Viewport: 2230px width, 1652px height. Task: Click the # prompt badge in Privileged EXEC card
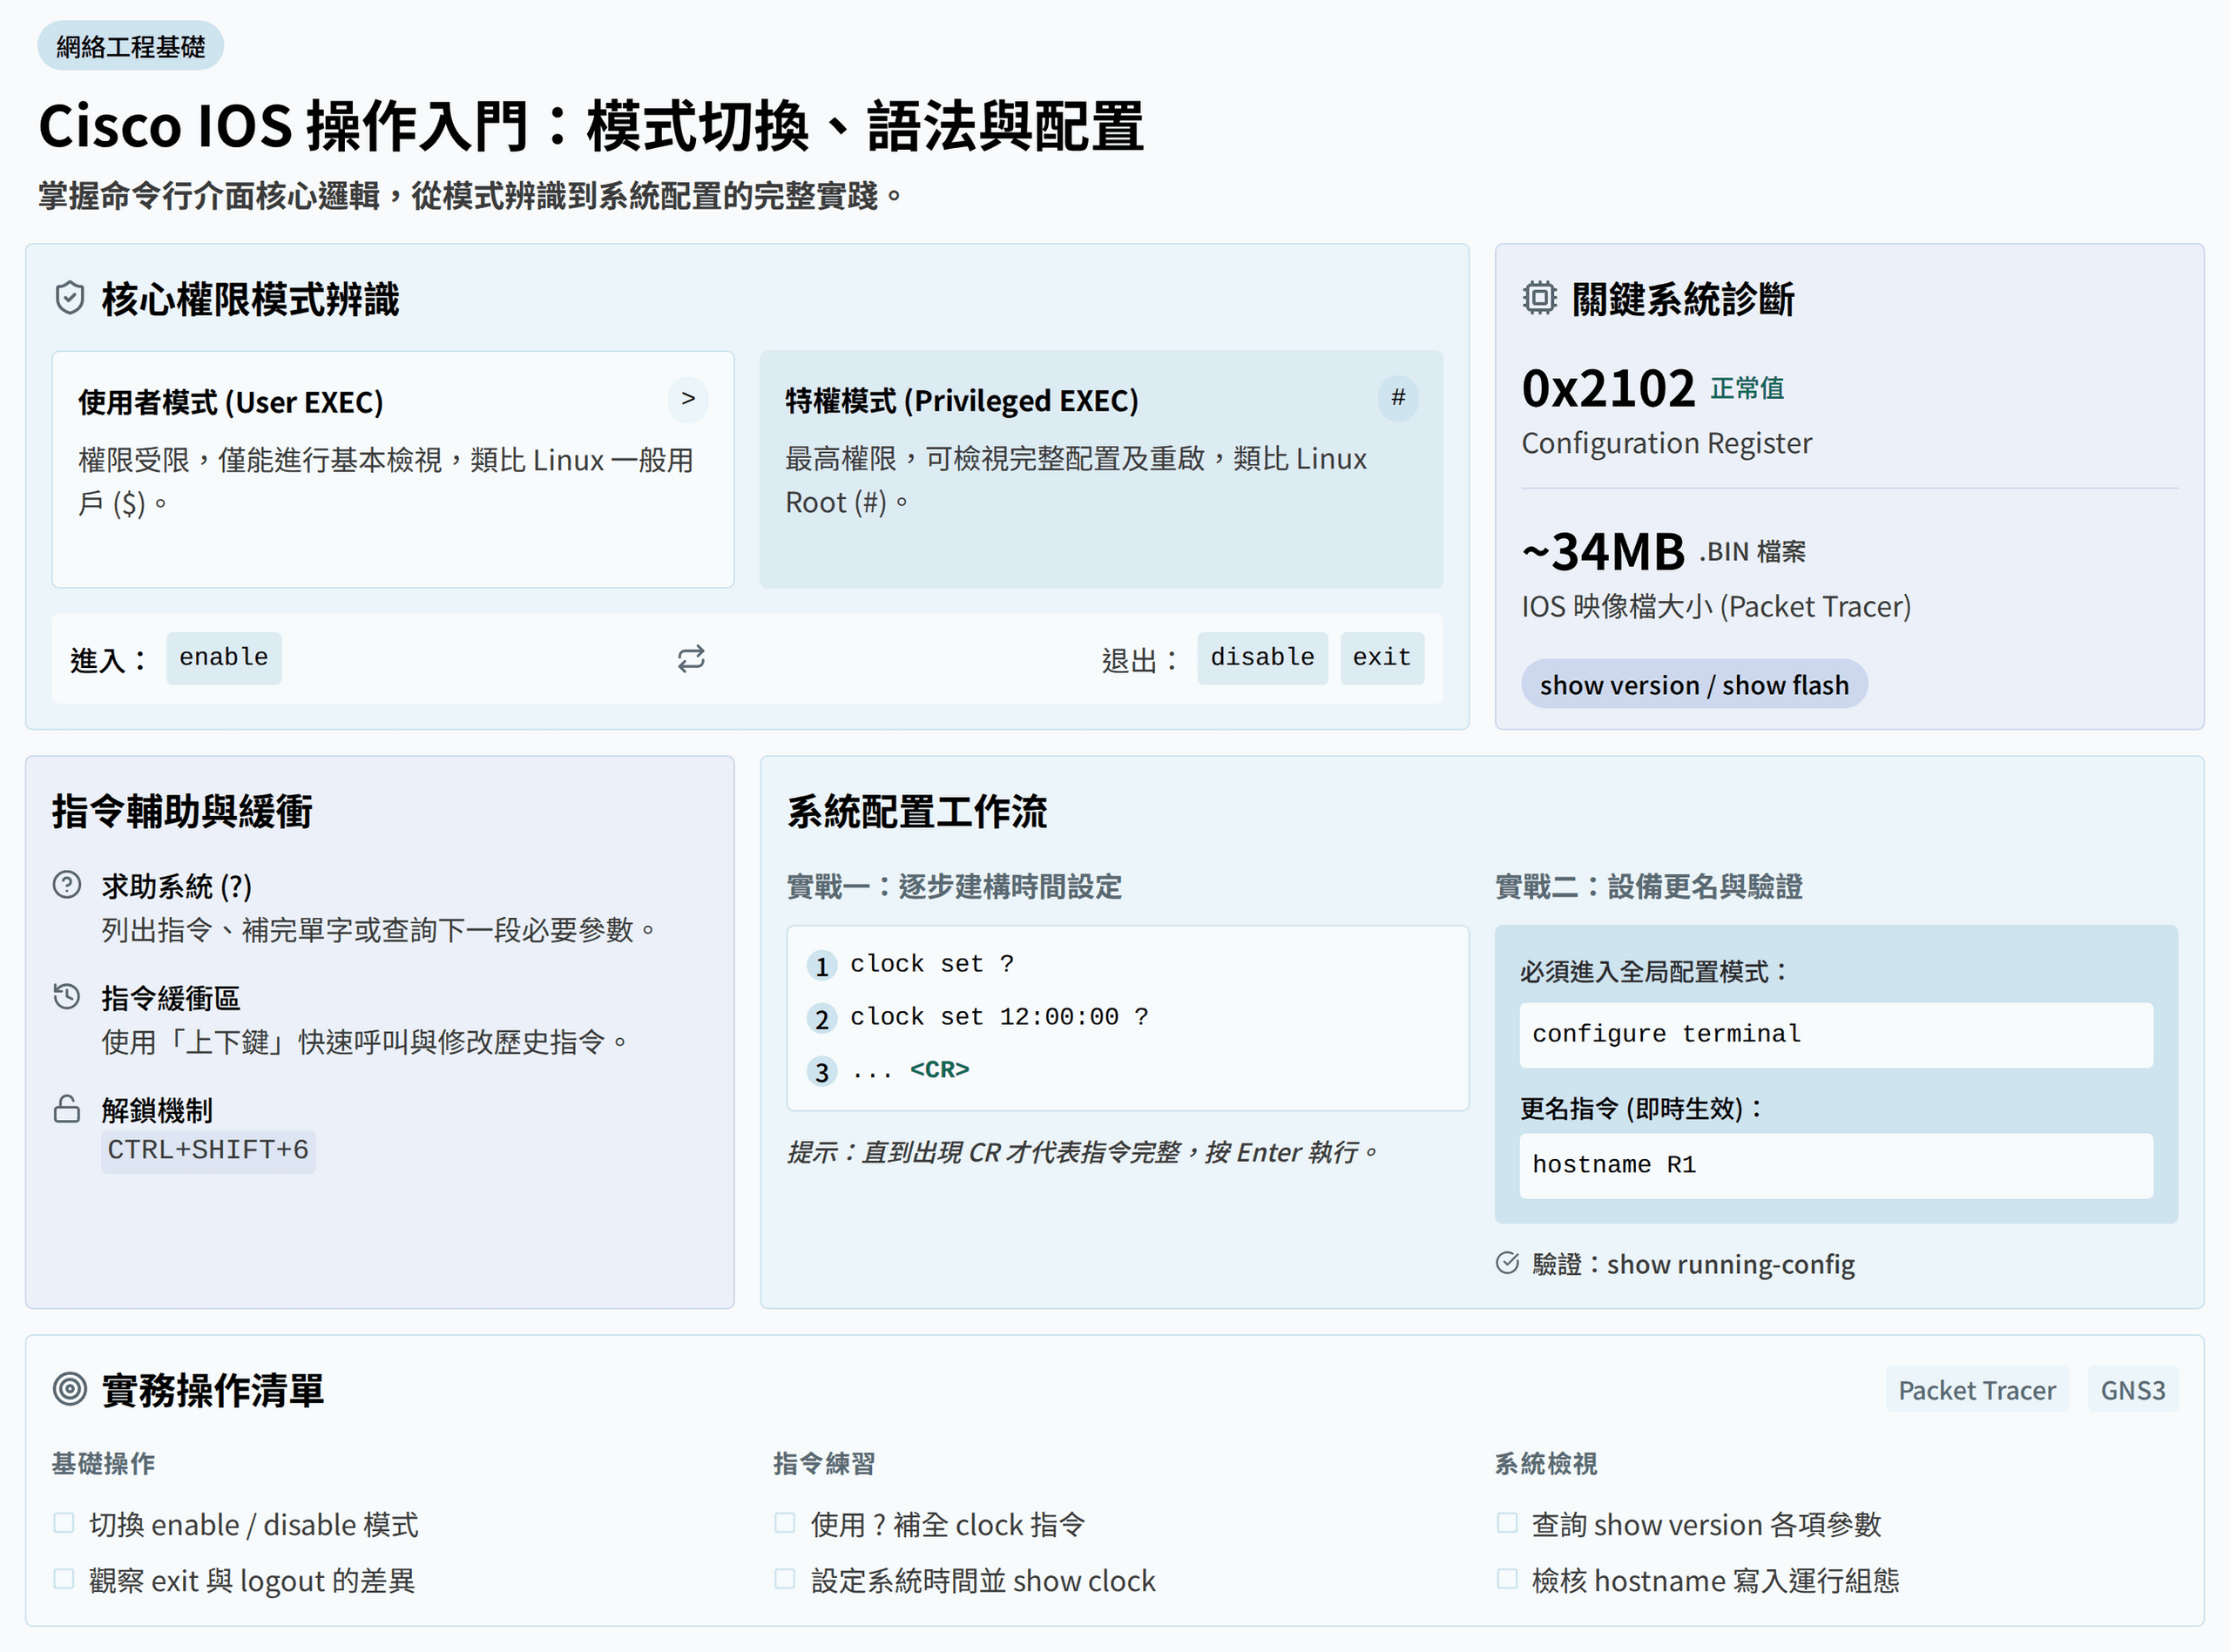tap(1397, 398)
